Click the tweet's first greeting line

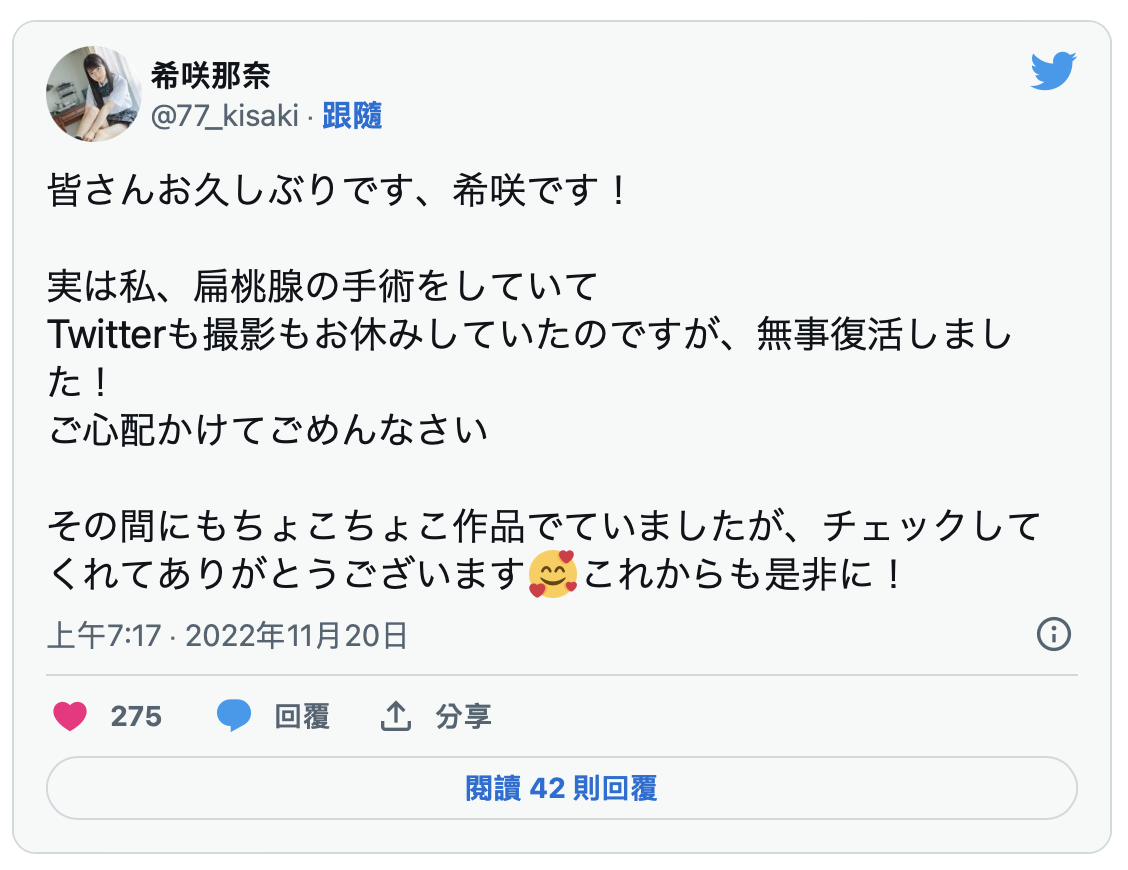click(x=338, y=191)
